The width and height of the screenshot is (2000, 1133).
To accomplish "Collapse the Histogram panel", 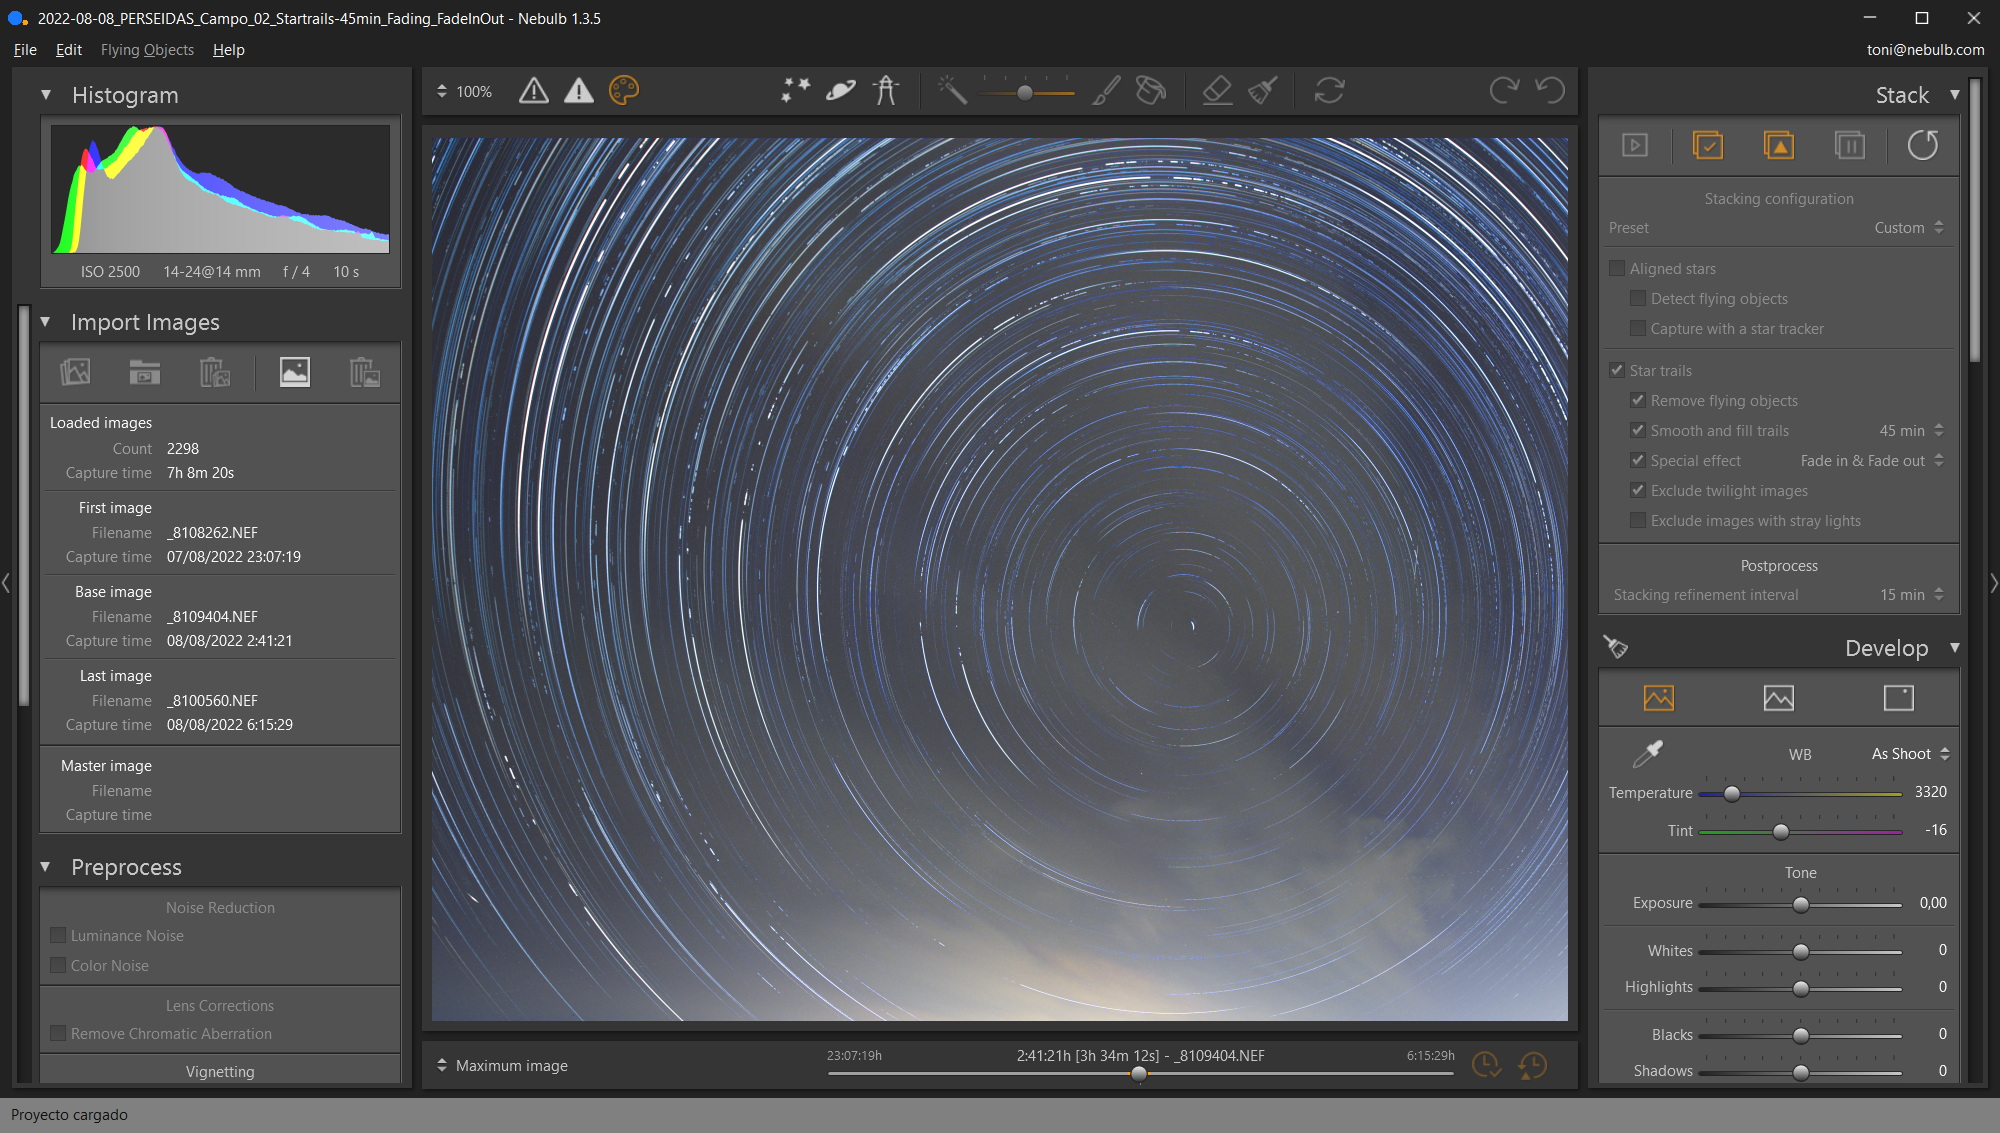I will pyautogui.click(x=46, y=95).
